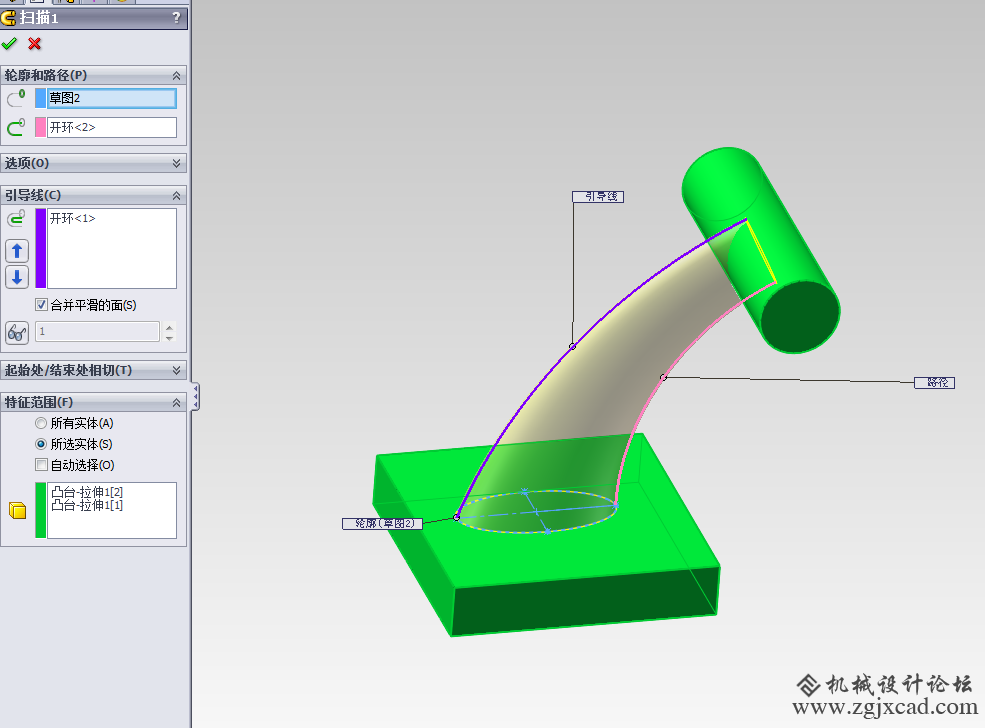Click the path selection icon beside 开环<2>
Viewport: 985px width, 728px height.
(16, 128)
